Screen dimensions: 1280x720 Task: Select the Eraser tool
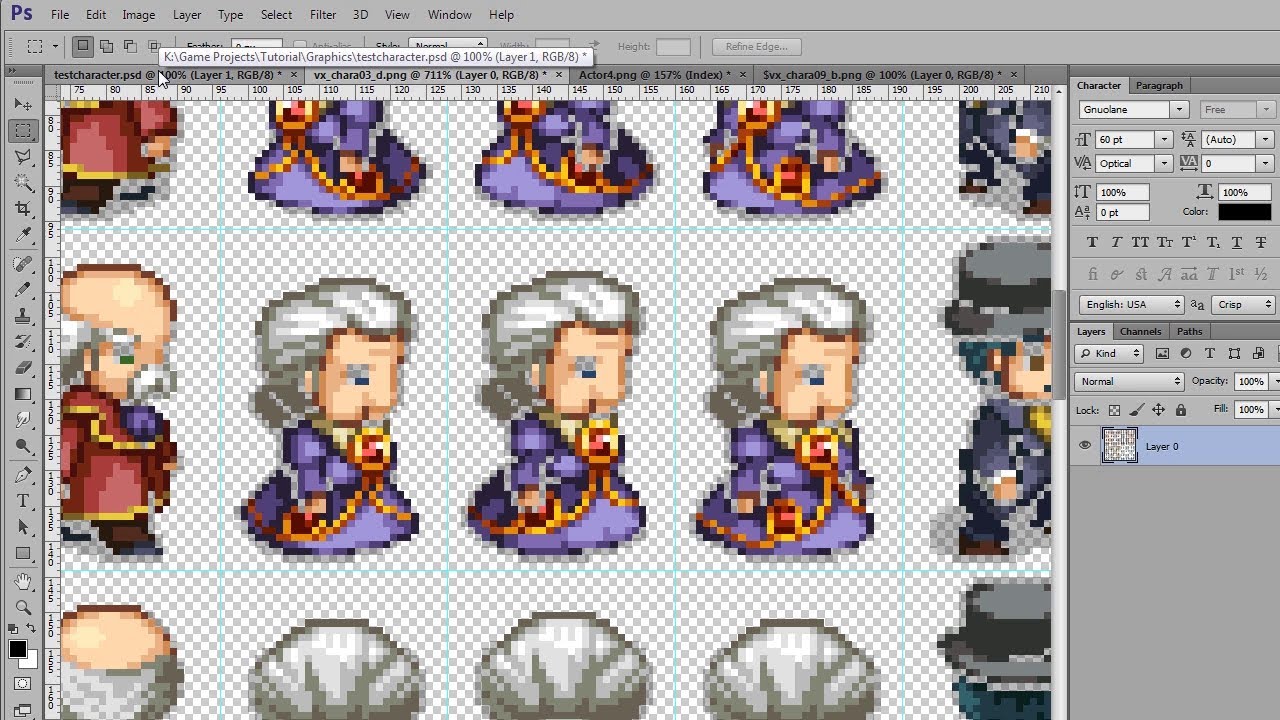[23, 368]
